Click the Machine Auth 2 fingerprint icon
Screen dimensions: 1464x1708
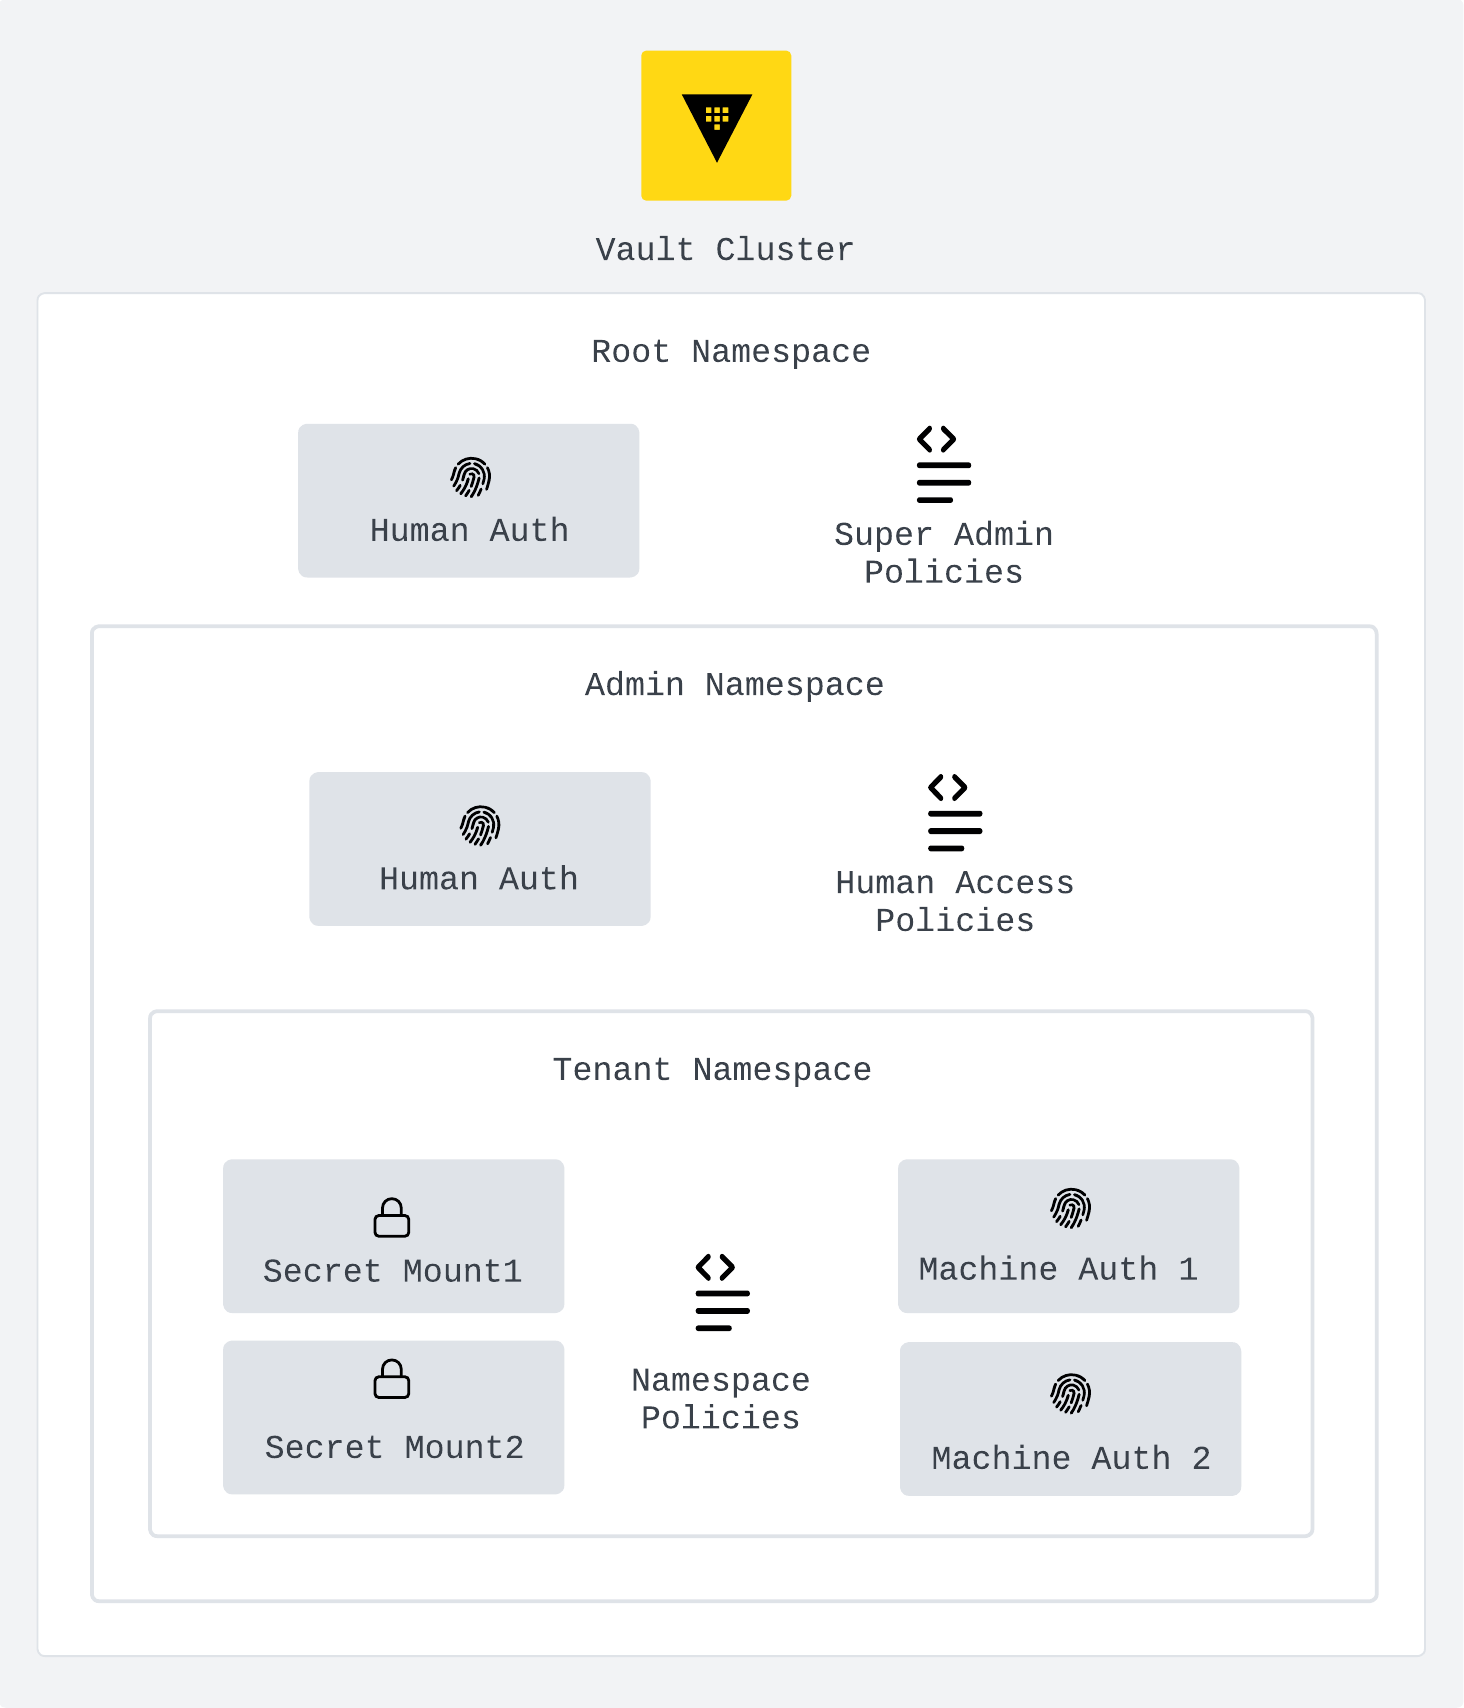(1070, 1393)
